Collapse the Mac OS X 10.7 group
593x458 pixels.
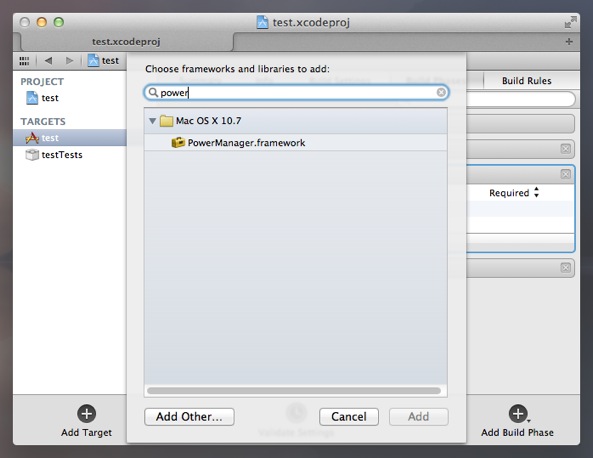click(152, 121)
